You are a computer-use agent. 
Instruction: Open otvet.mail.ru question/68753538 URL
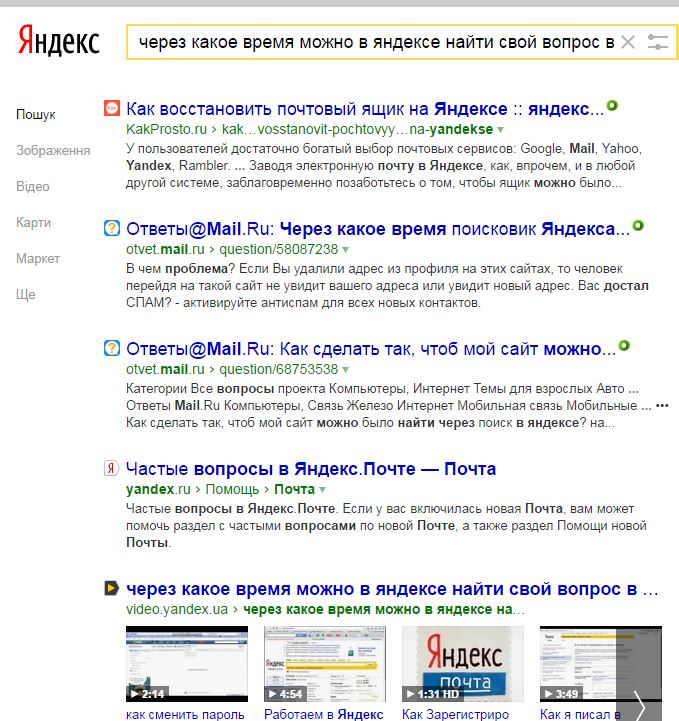(x=232, y=369)
